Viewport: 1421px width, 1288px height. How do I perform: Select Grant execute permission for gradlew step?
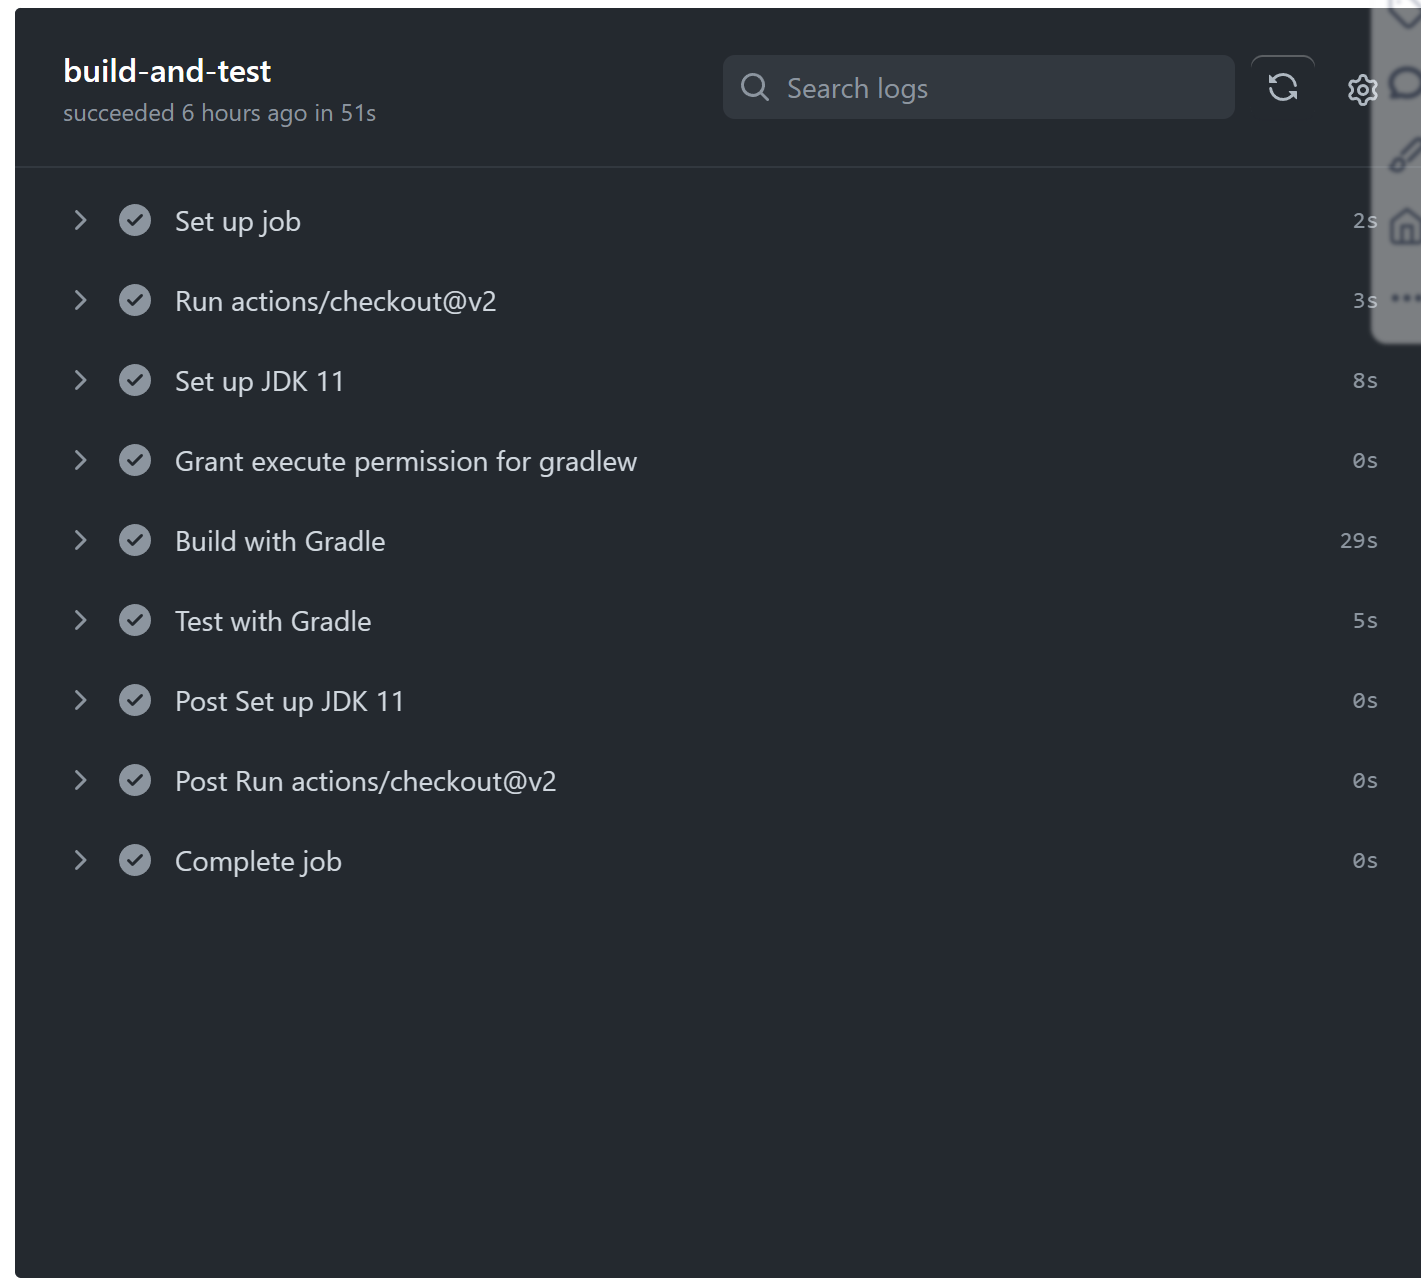tap(405, 462)
